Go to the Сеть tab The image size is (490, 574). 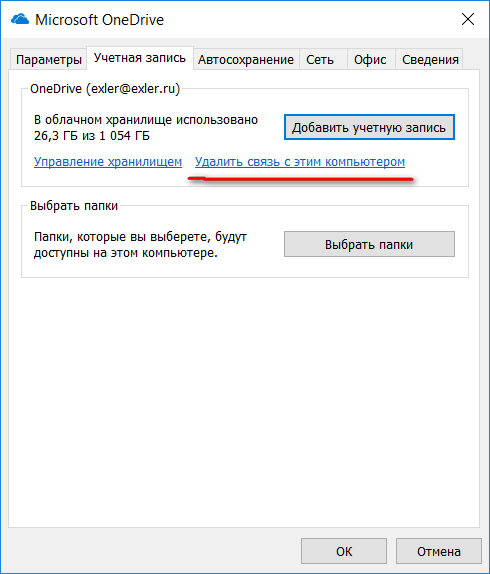[x=320, y=59]
